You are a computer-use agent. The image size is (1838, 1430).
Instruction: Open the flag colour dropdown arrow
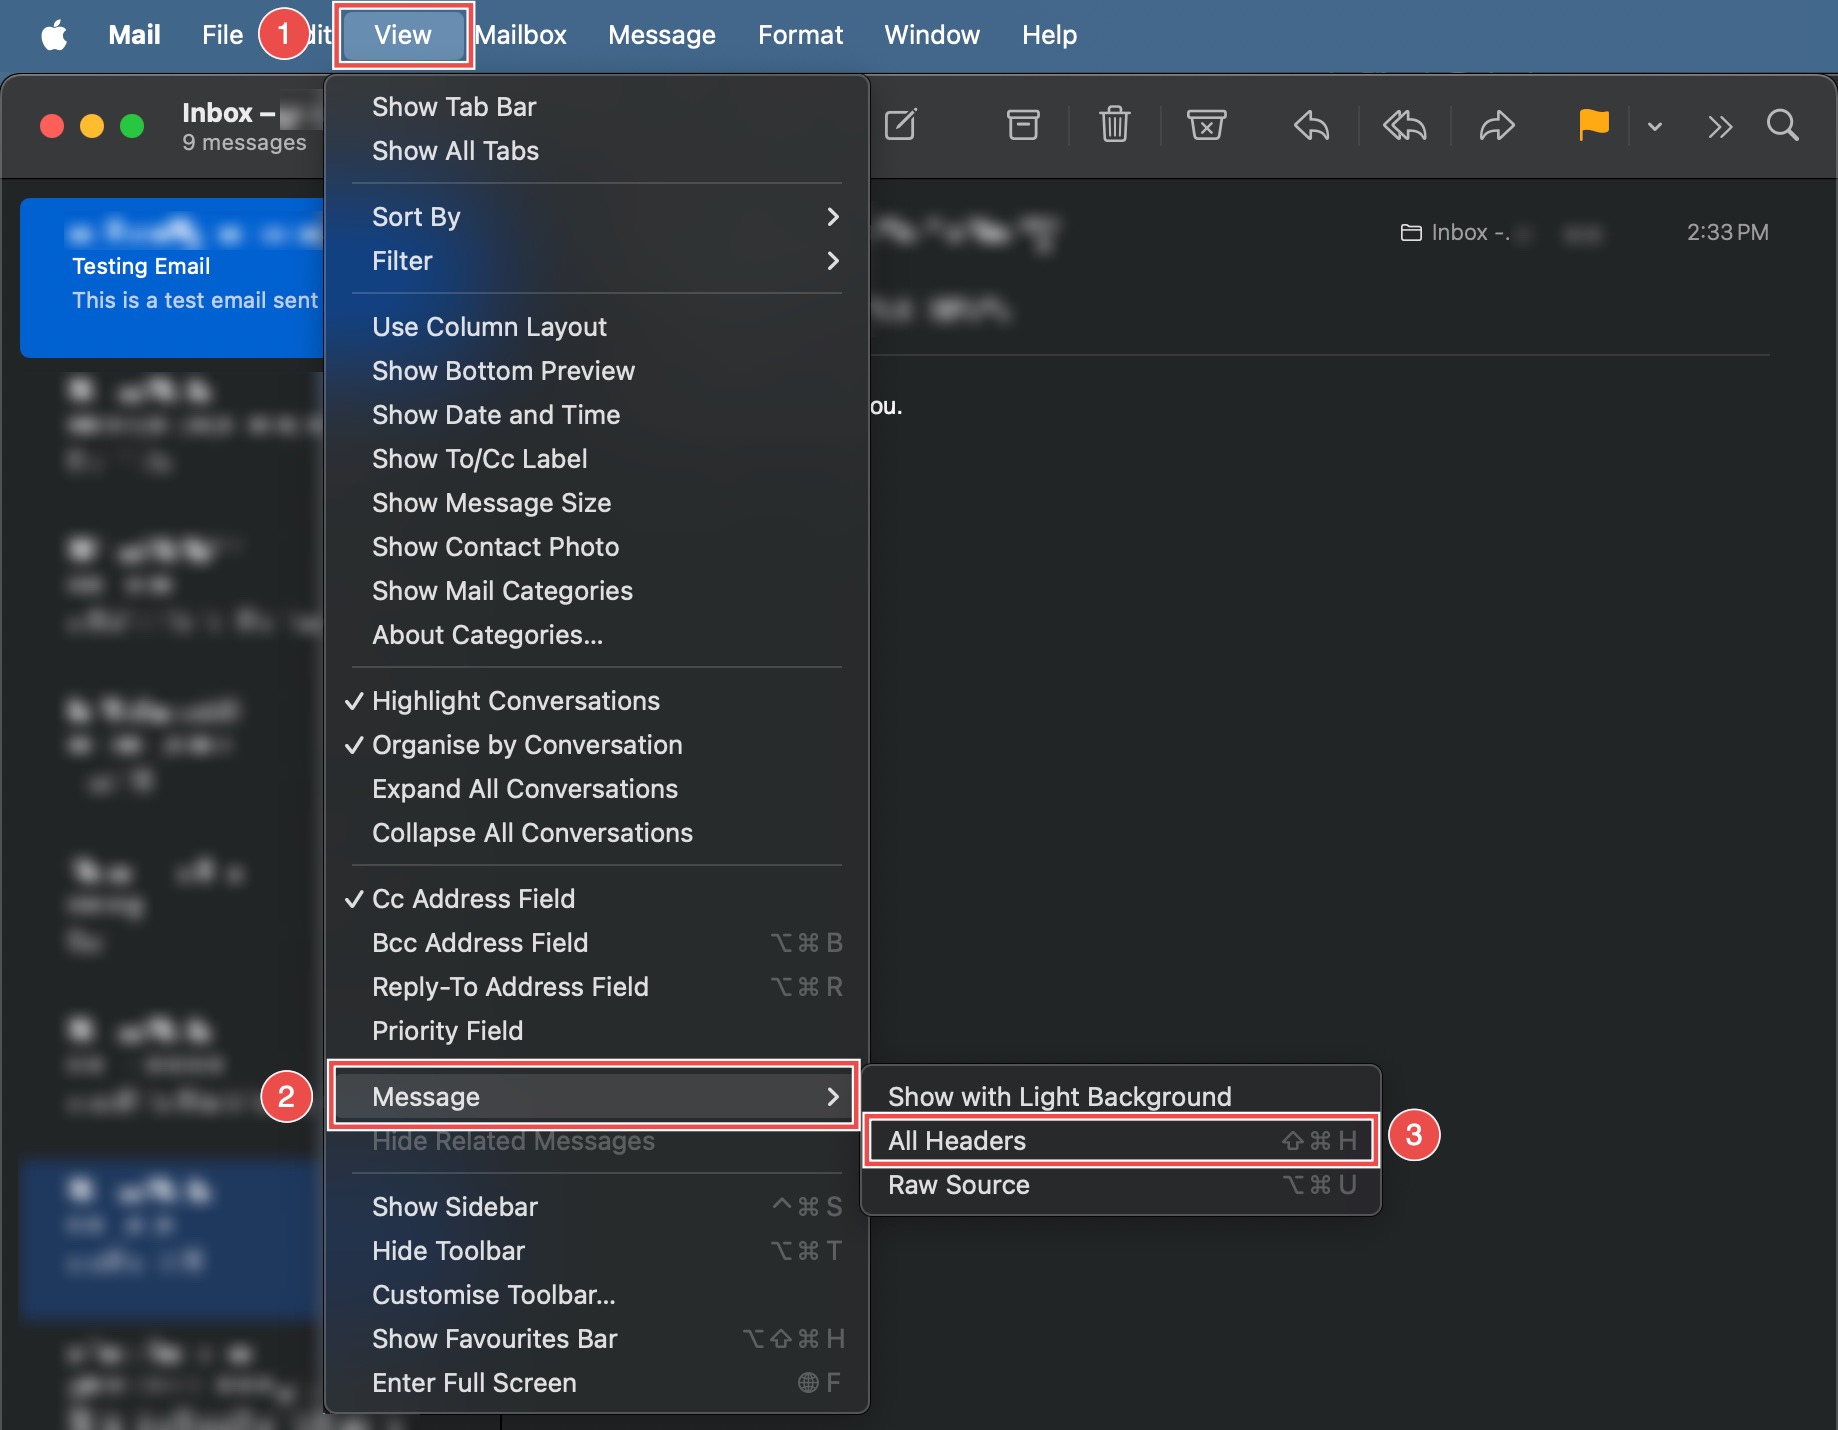[1655, 127]
